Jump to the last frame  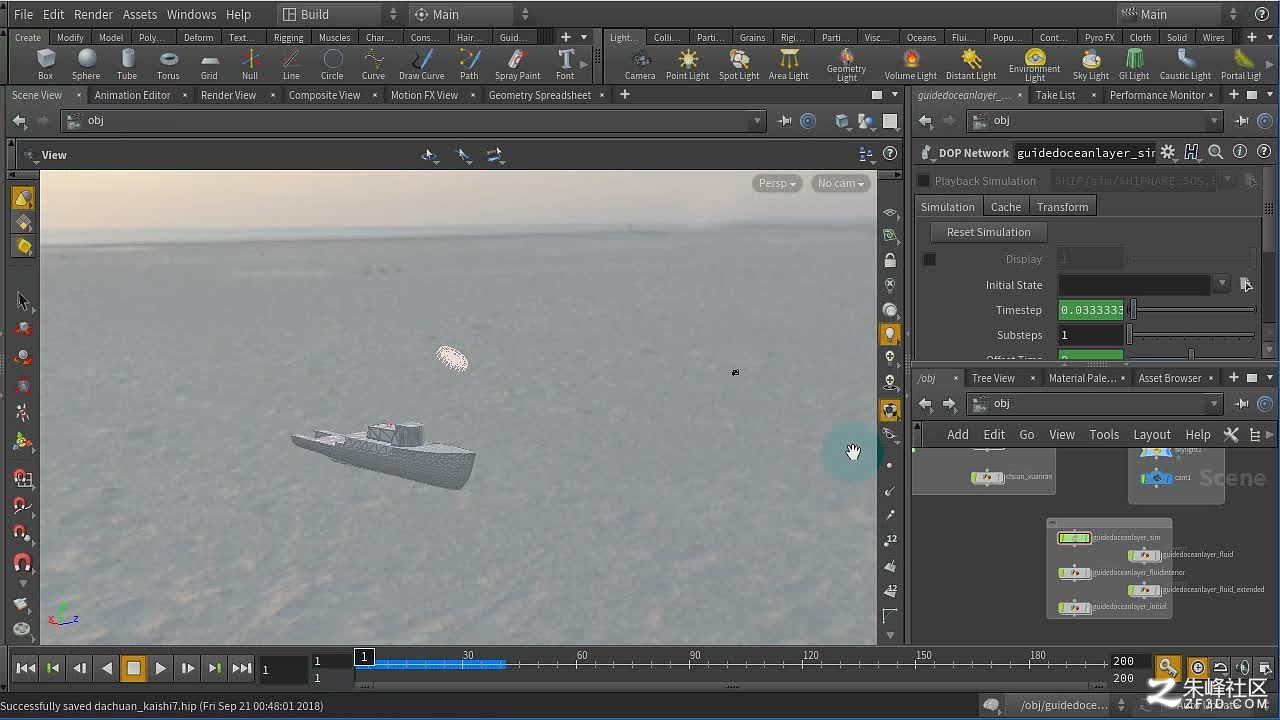point(241,668)
